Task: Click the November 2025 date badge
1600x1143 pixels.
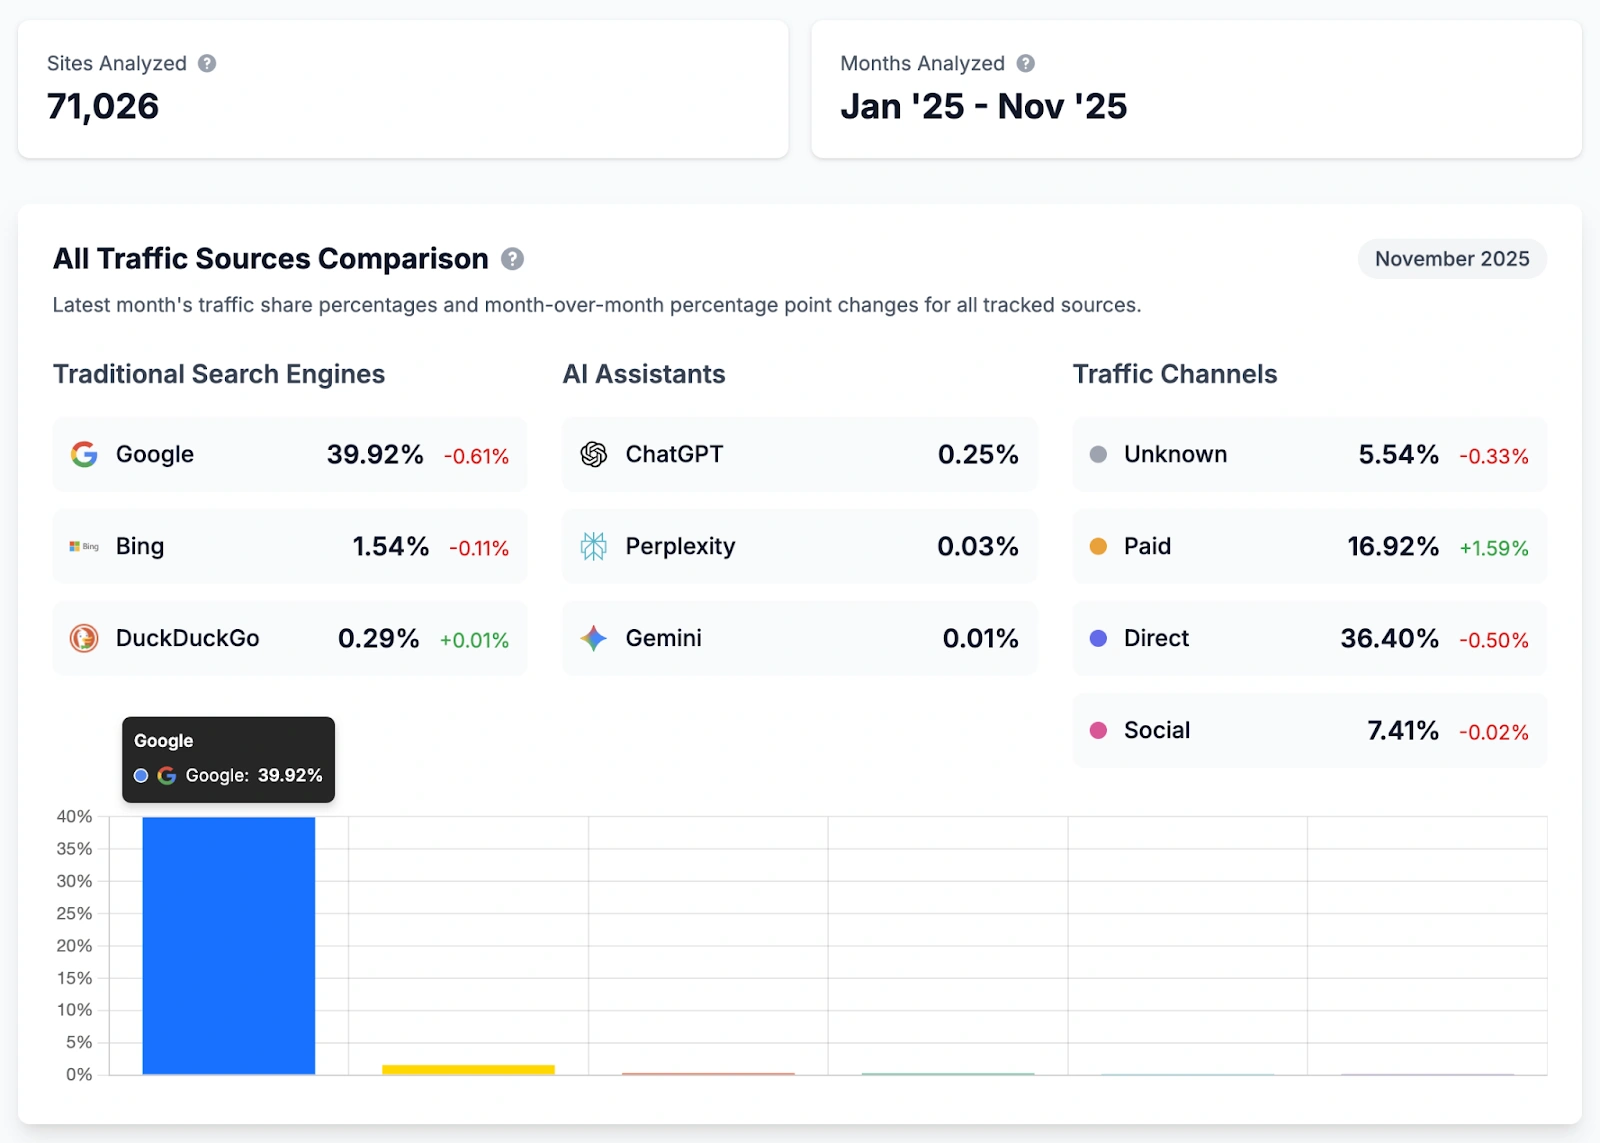Action: click(x=1451, y=259)
